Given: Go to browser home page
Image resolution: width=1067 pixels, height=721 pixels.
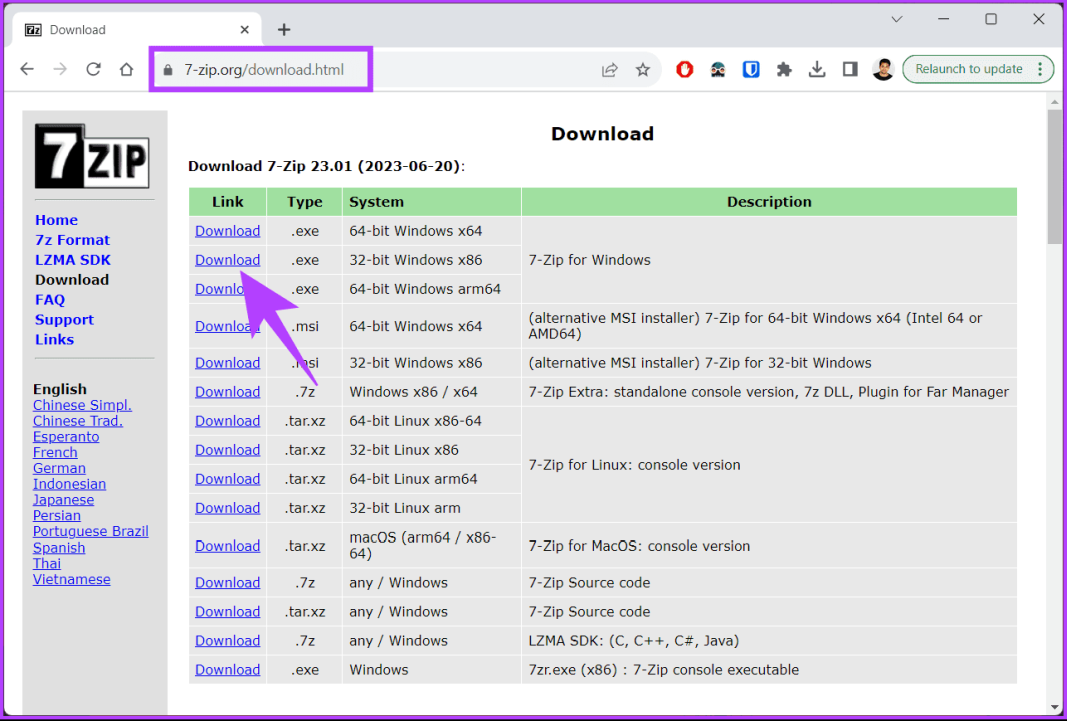Looking at the screenshot, I should click(126, 69).
